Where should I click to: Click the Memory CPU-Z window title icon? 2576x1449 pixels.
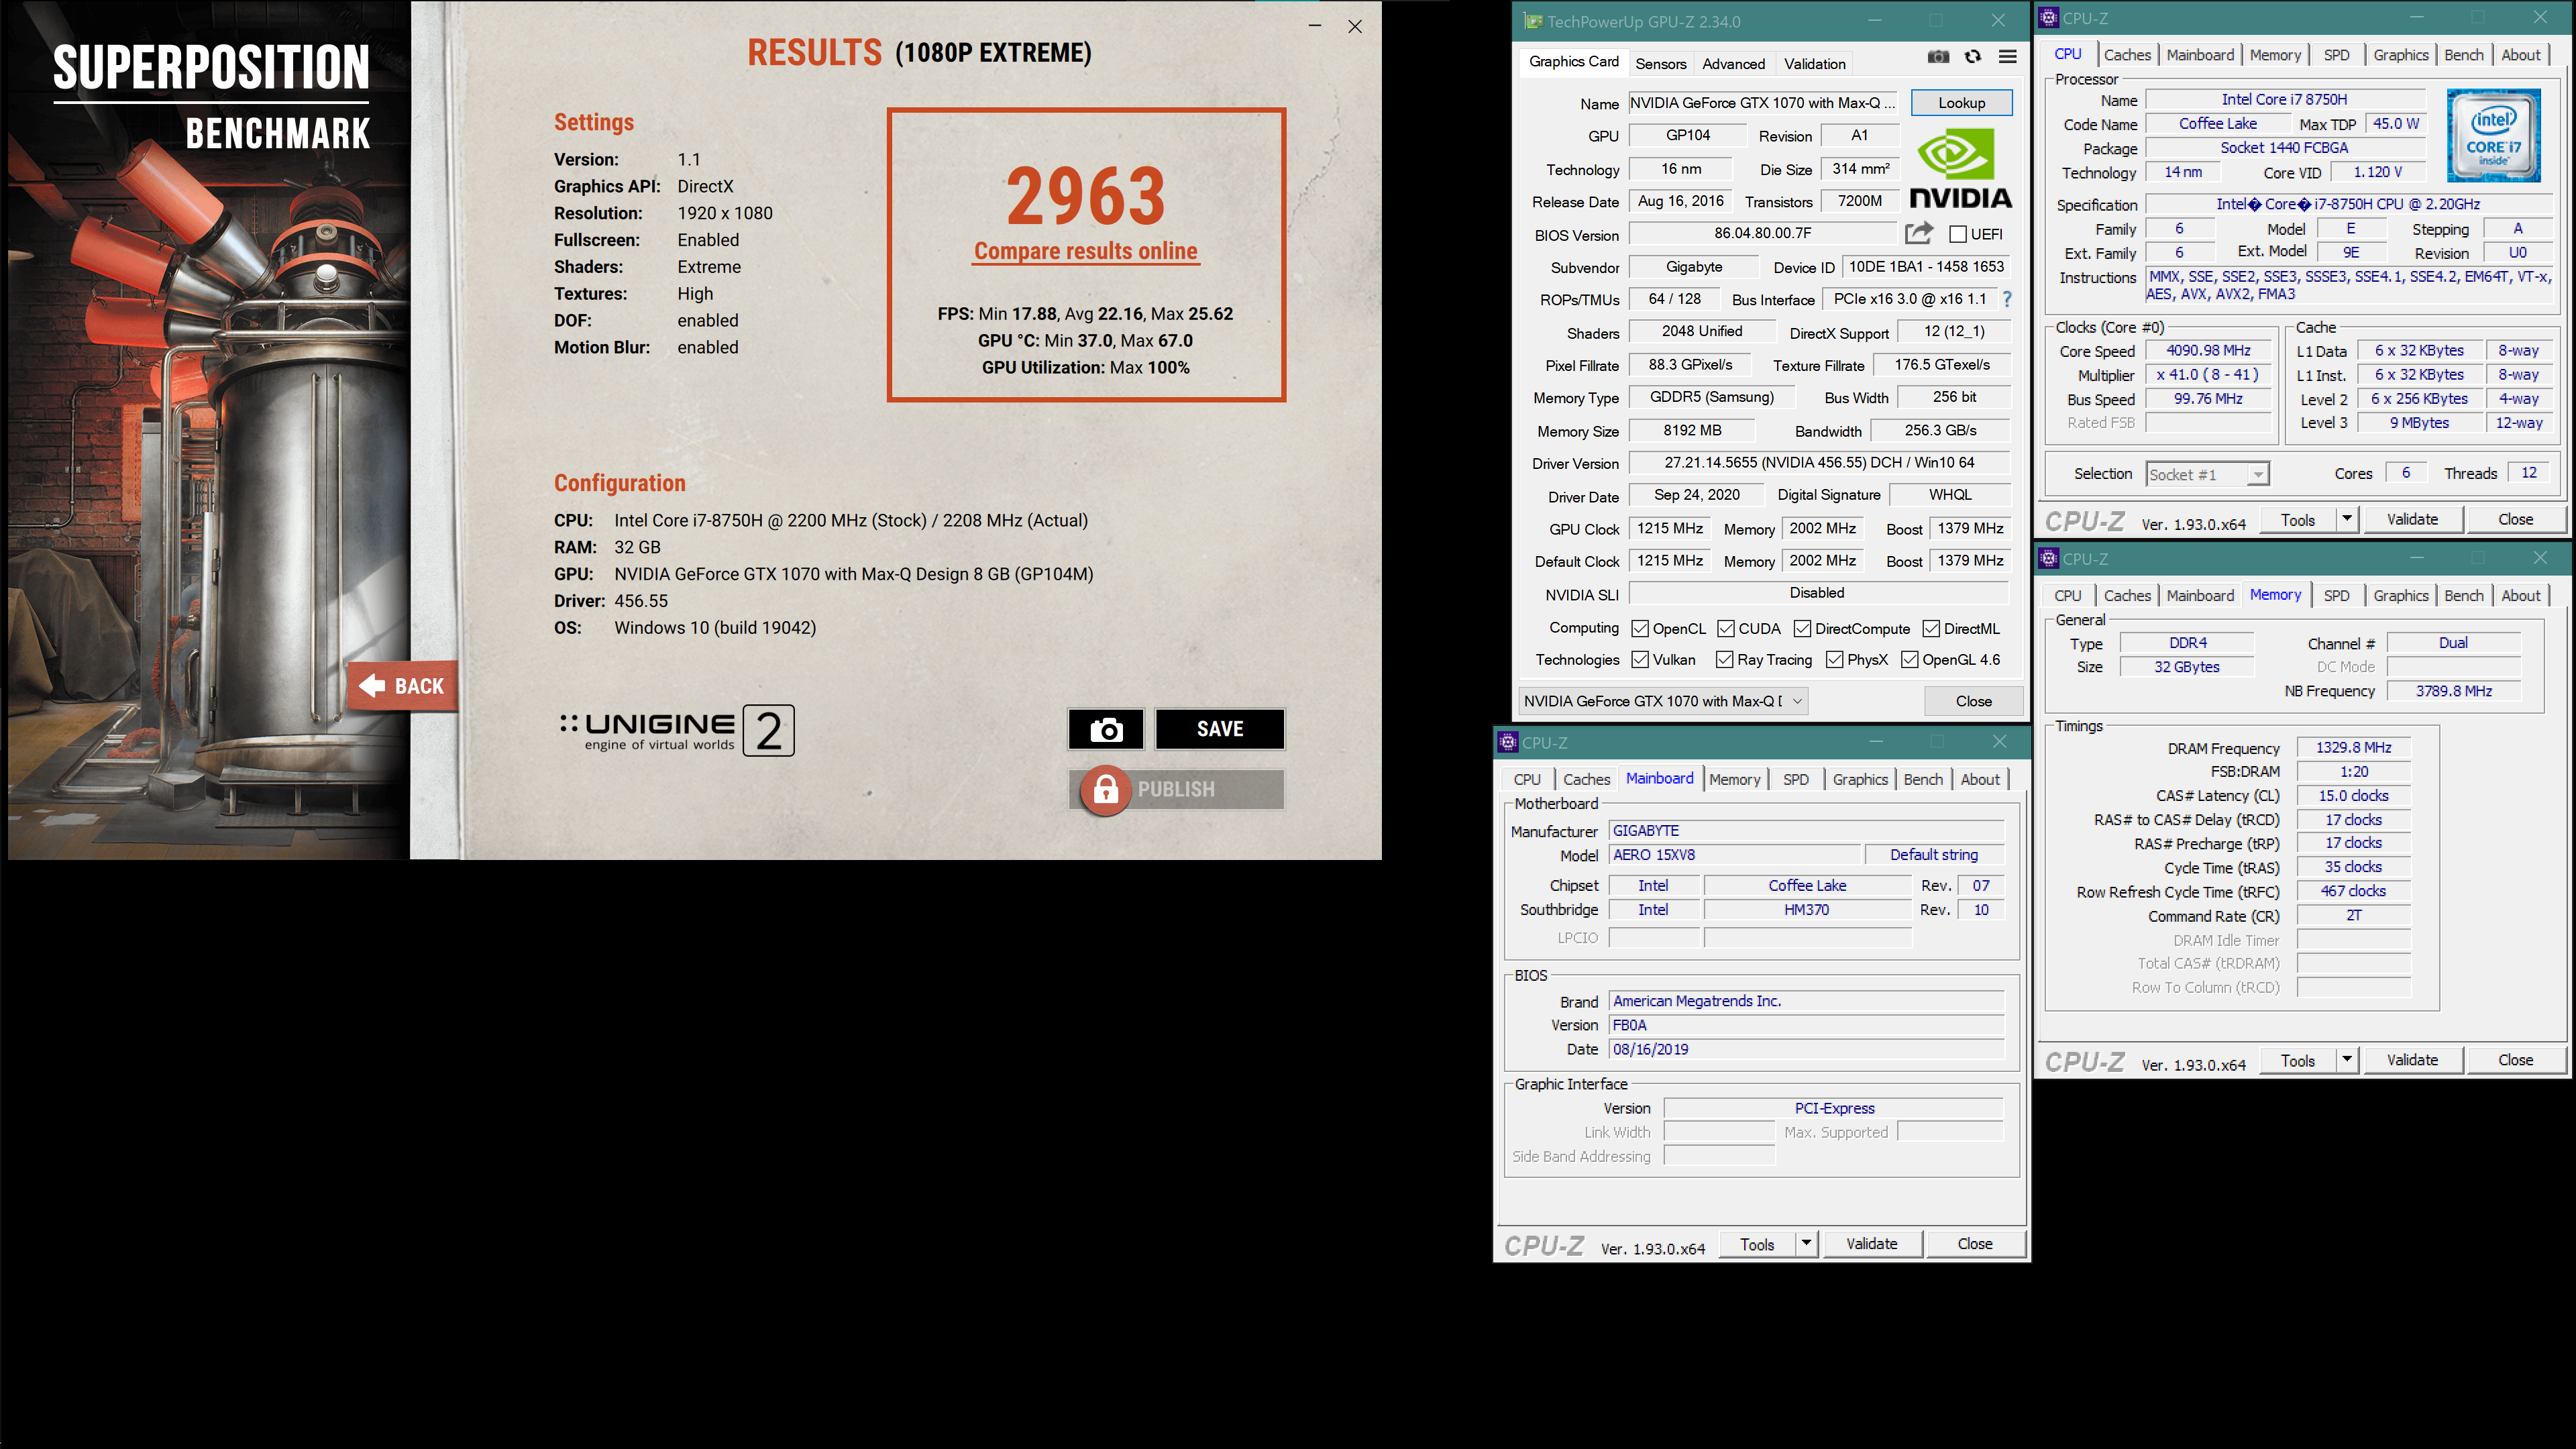2049,558
